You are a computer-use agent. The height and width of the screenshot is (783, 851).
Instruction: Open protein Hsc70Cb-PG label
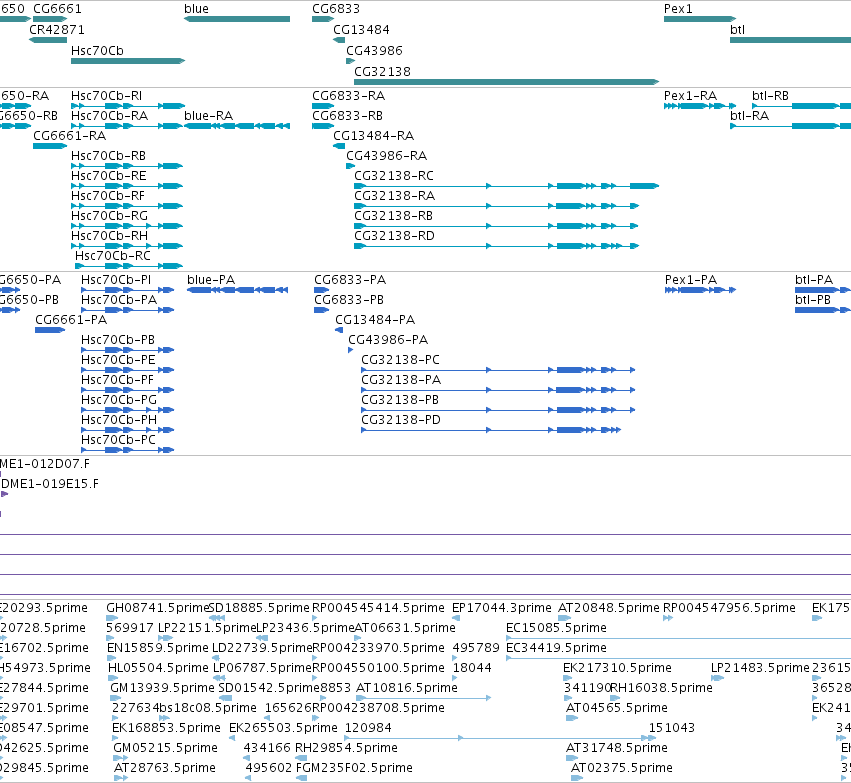[x=119, y=399]
